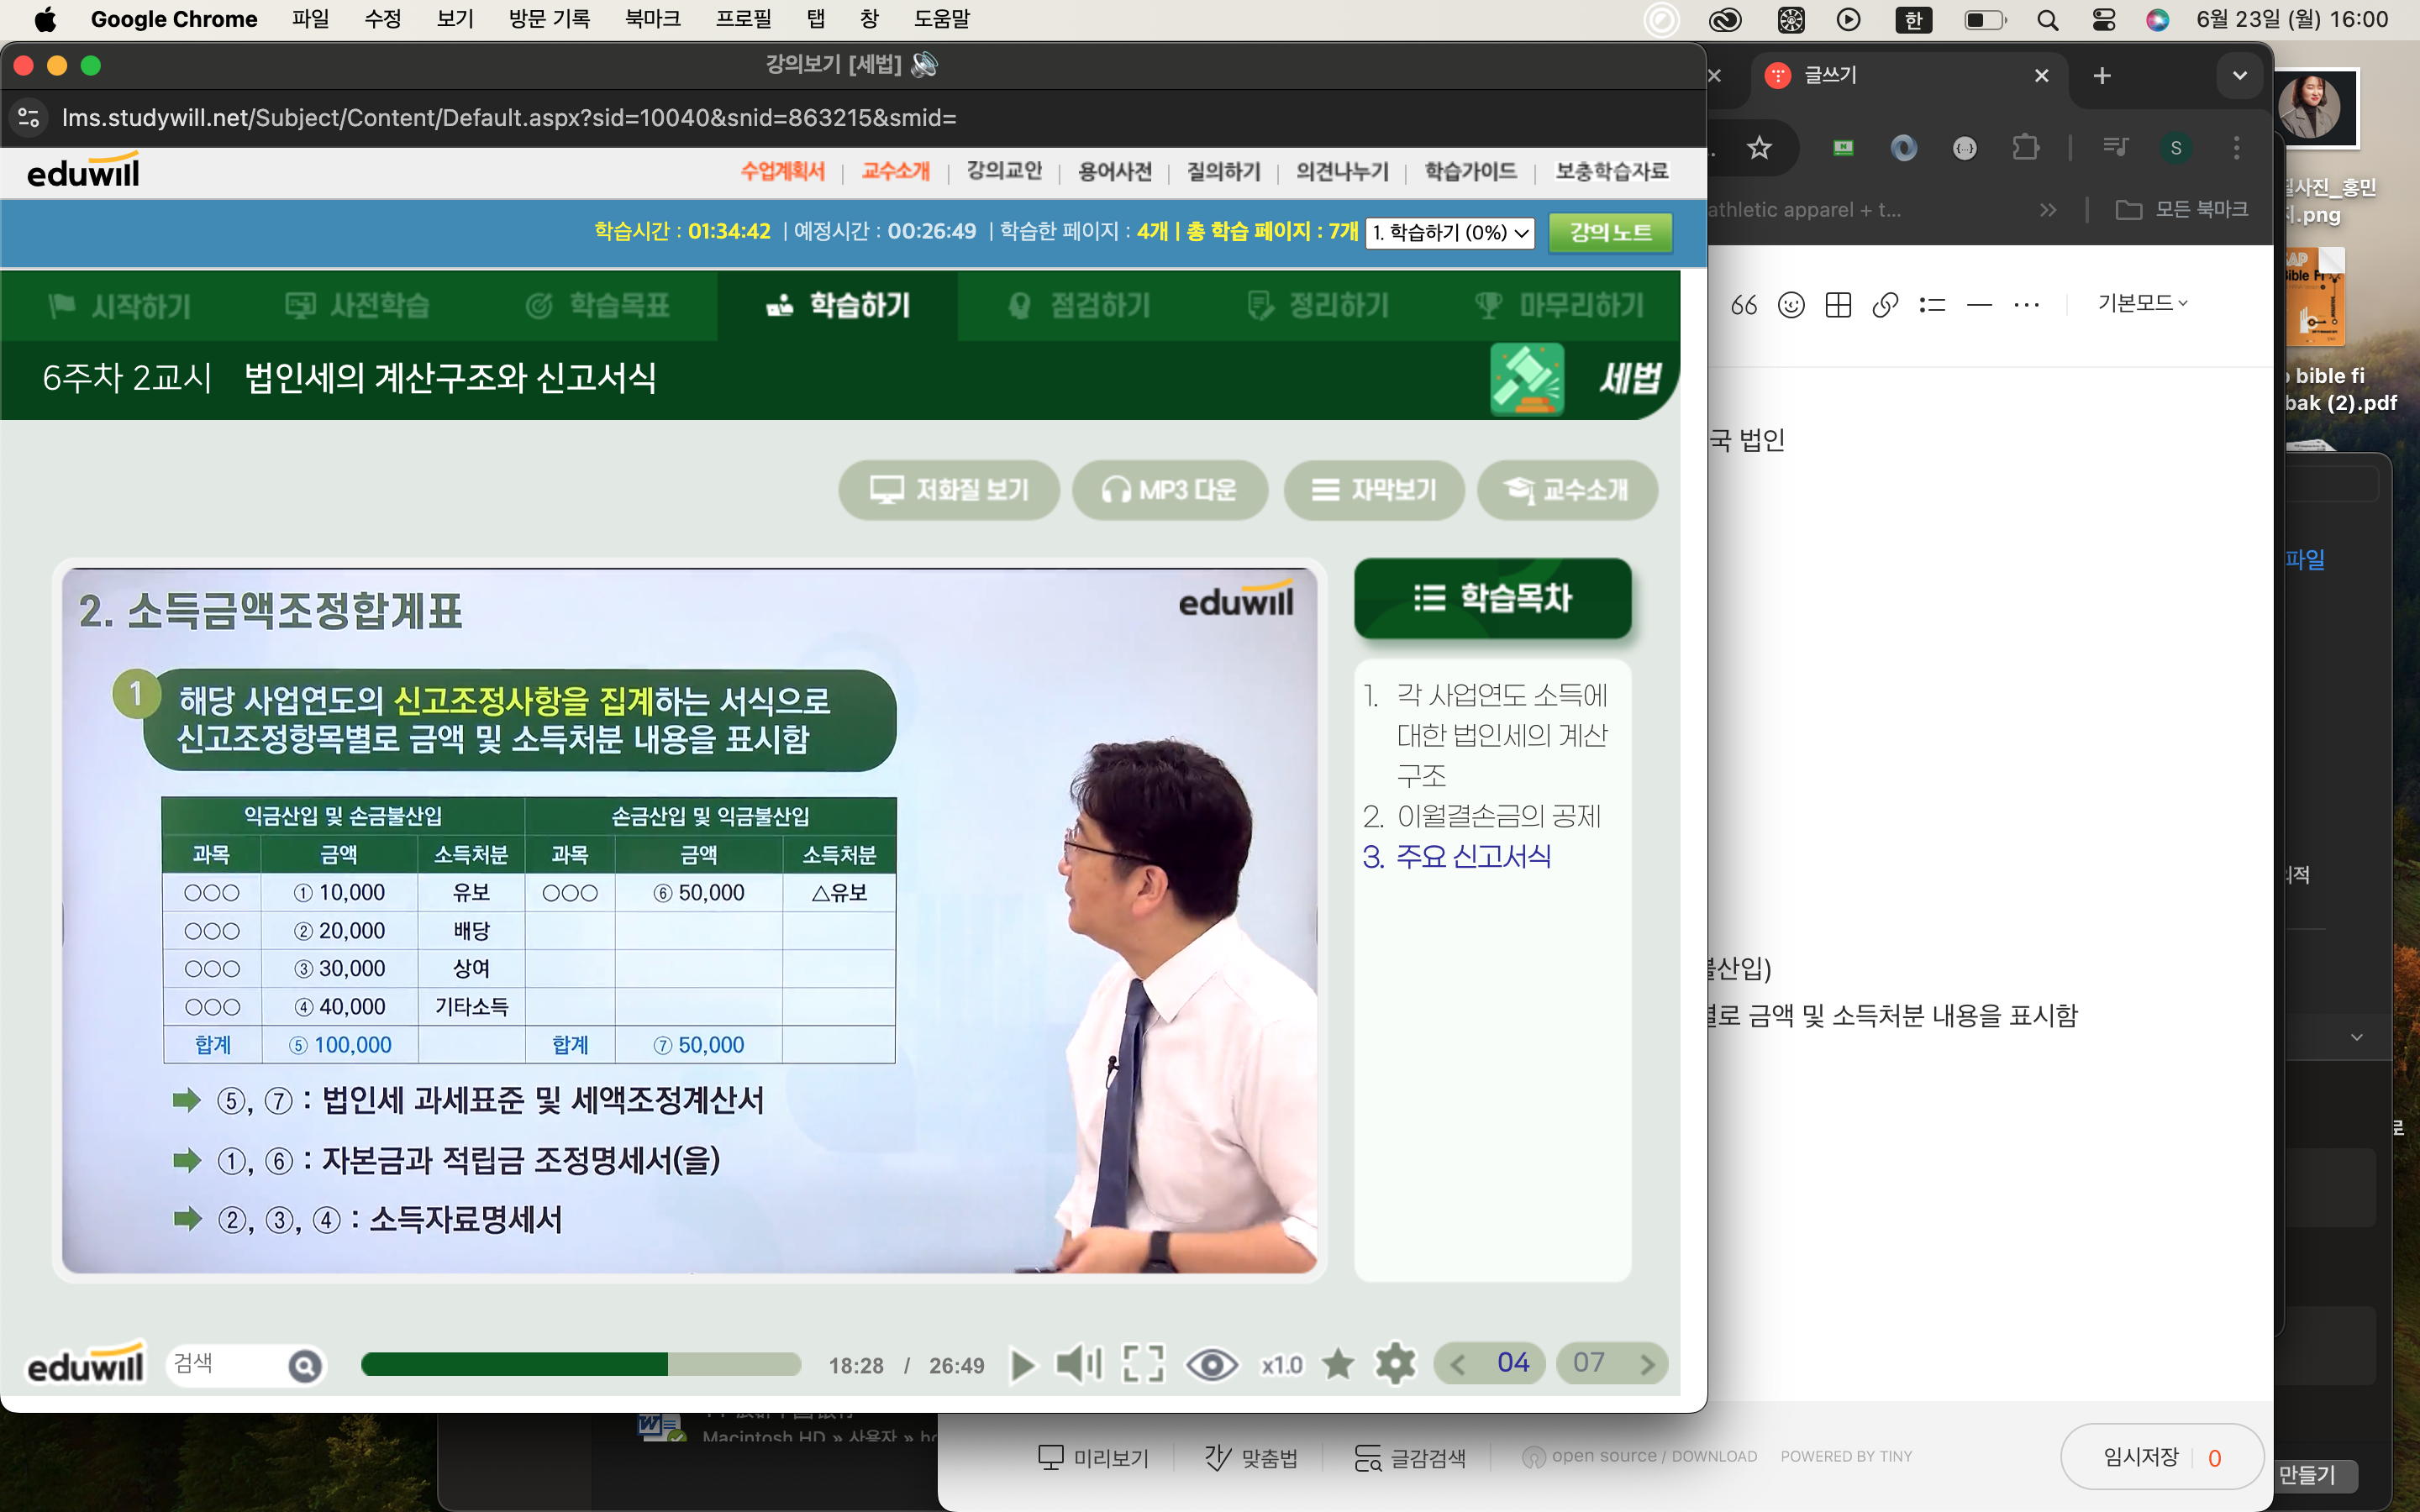Insert table in the editor toolbar
2420x1512 pixels.
[1838, 305]
